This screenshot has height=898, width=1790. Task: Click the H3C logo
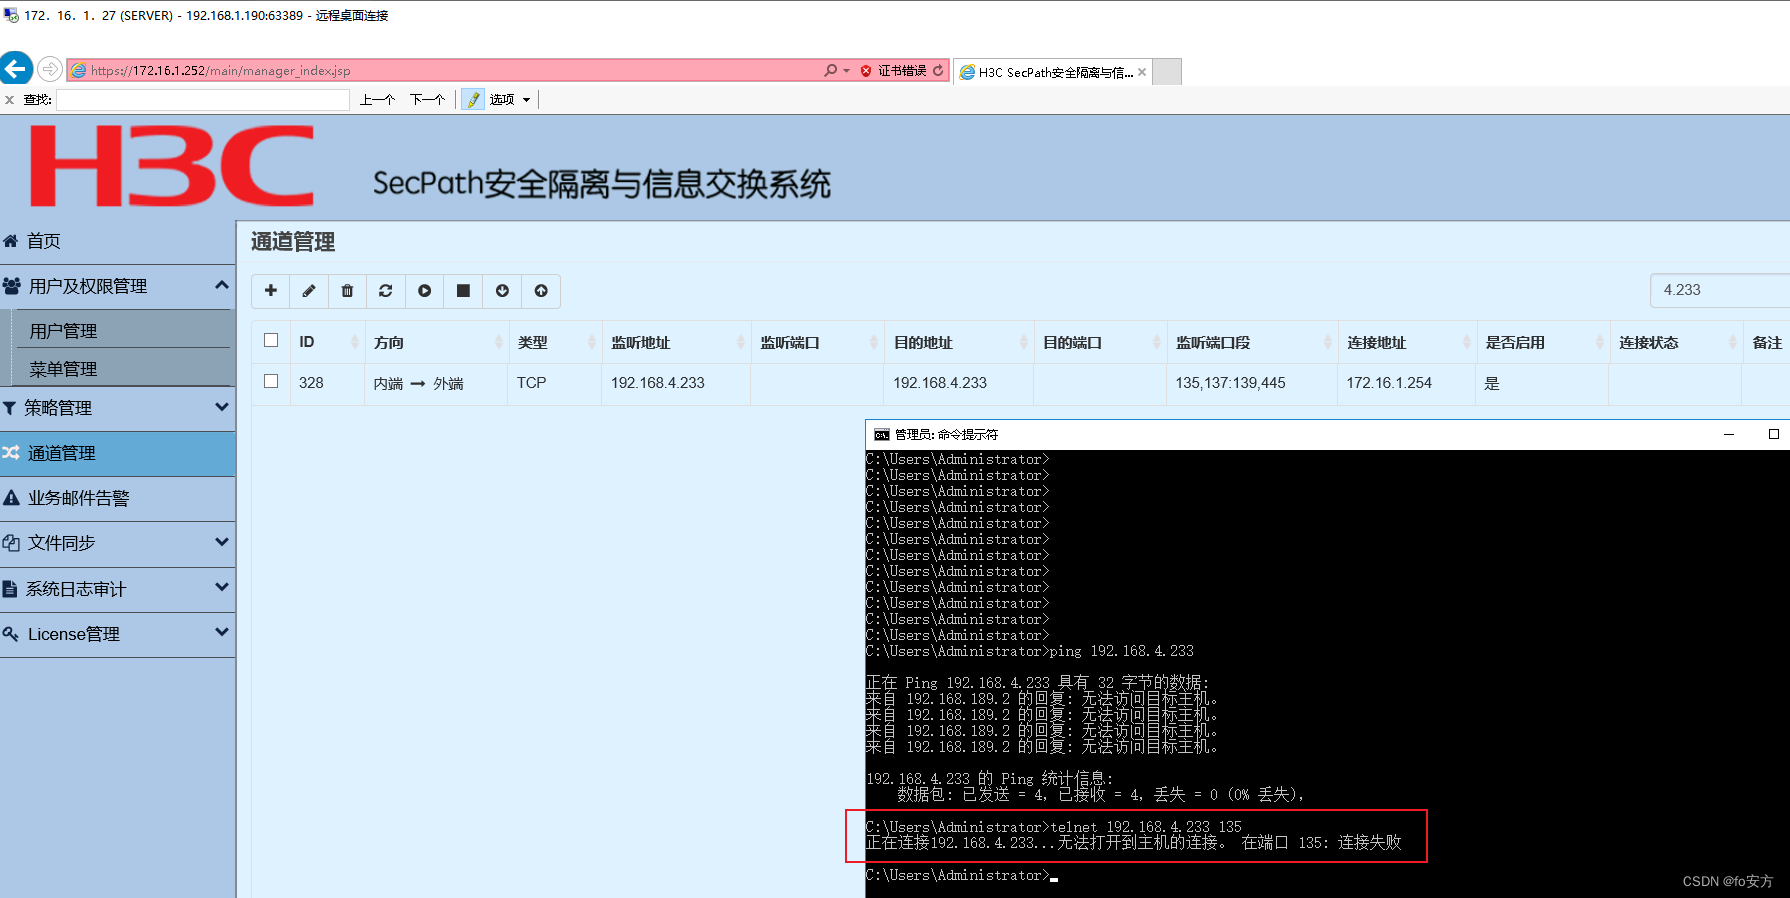[x=172, y=165]
